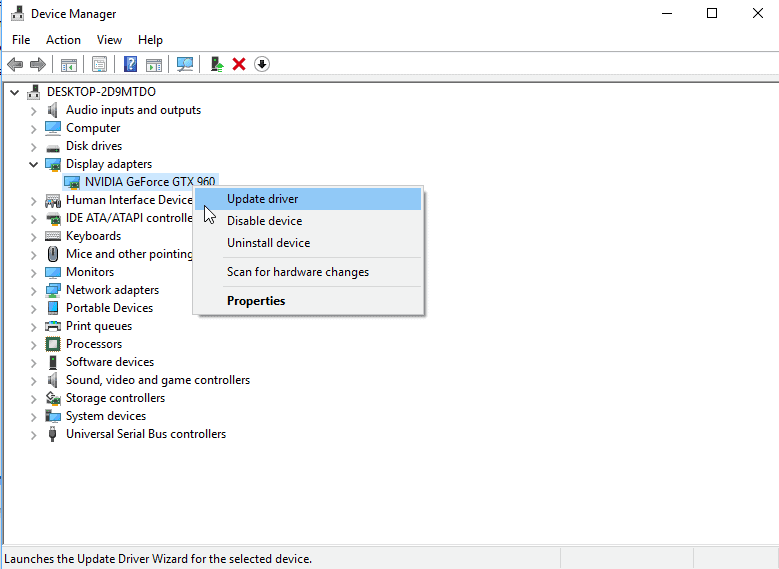Click the Human Interface Devices icon
This screenshot has width=779, height=569.
[x=53, y=200]
